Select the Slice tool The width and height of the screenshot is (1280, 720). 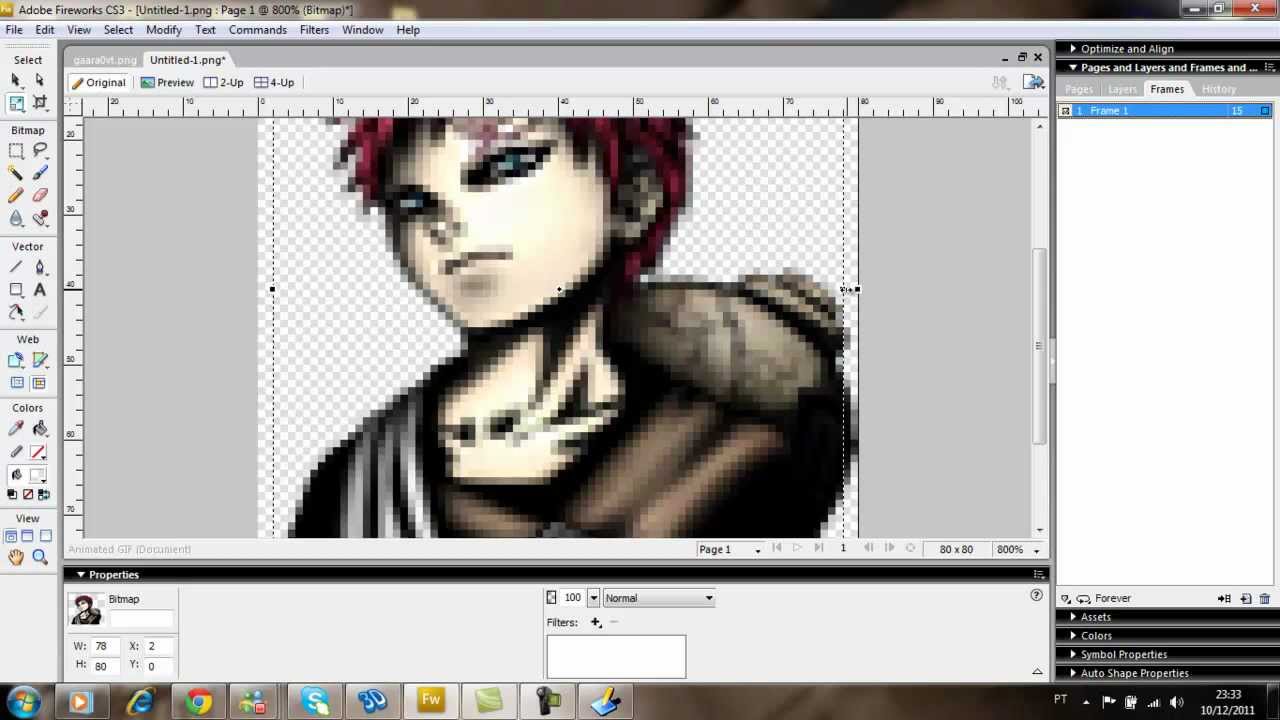[40, 360]
